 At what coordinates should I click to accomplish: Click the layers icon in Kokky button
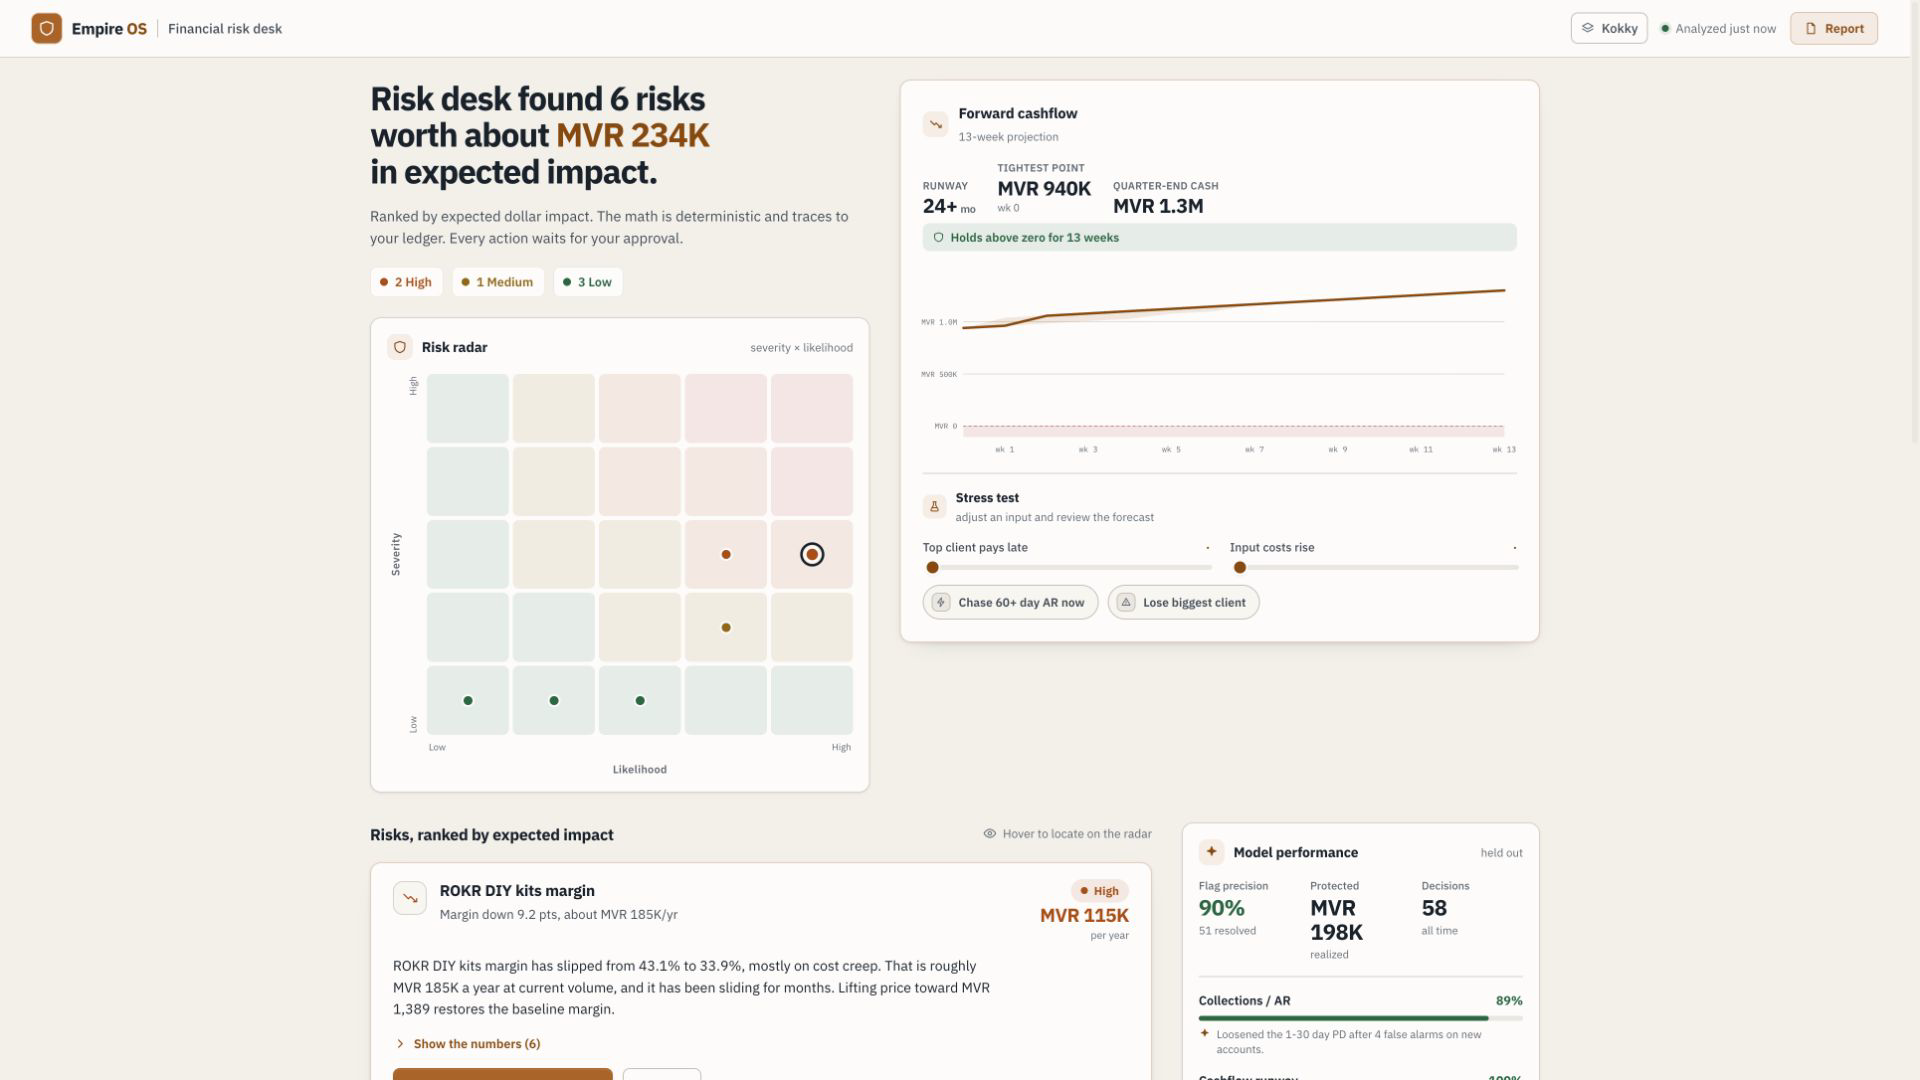point(1587,28)
